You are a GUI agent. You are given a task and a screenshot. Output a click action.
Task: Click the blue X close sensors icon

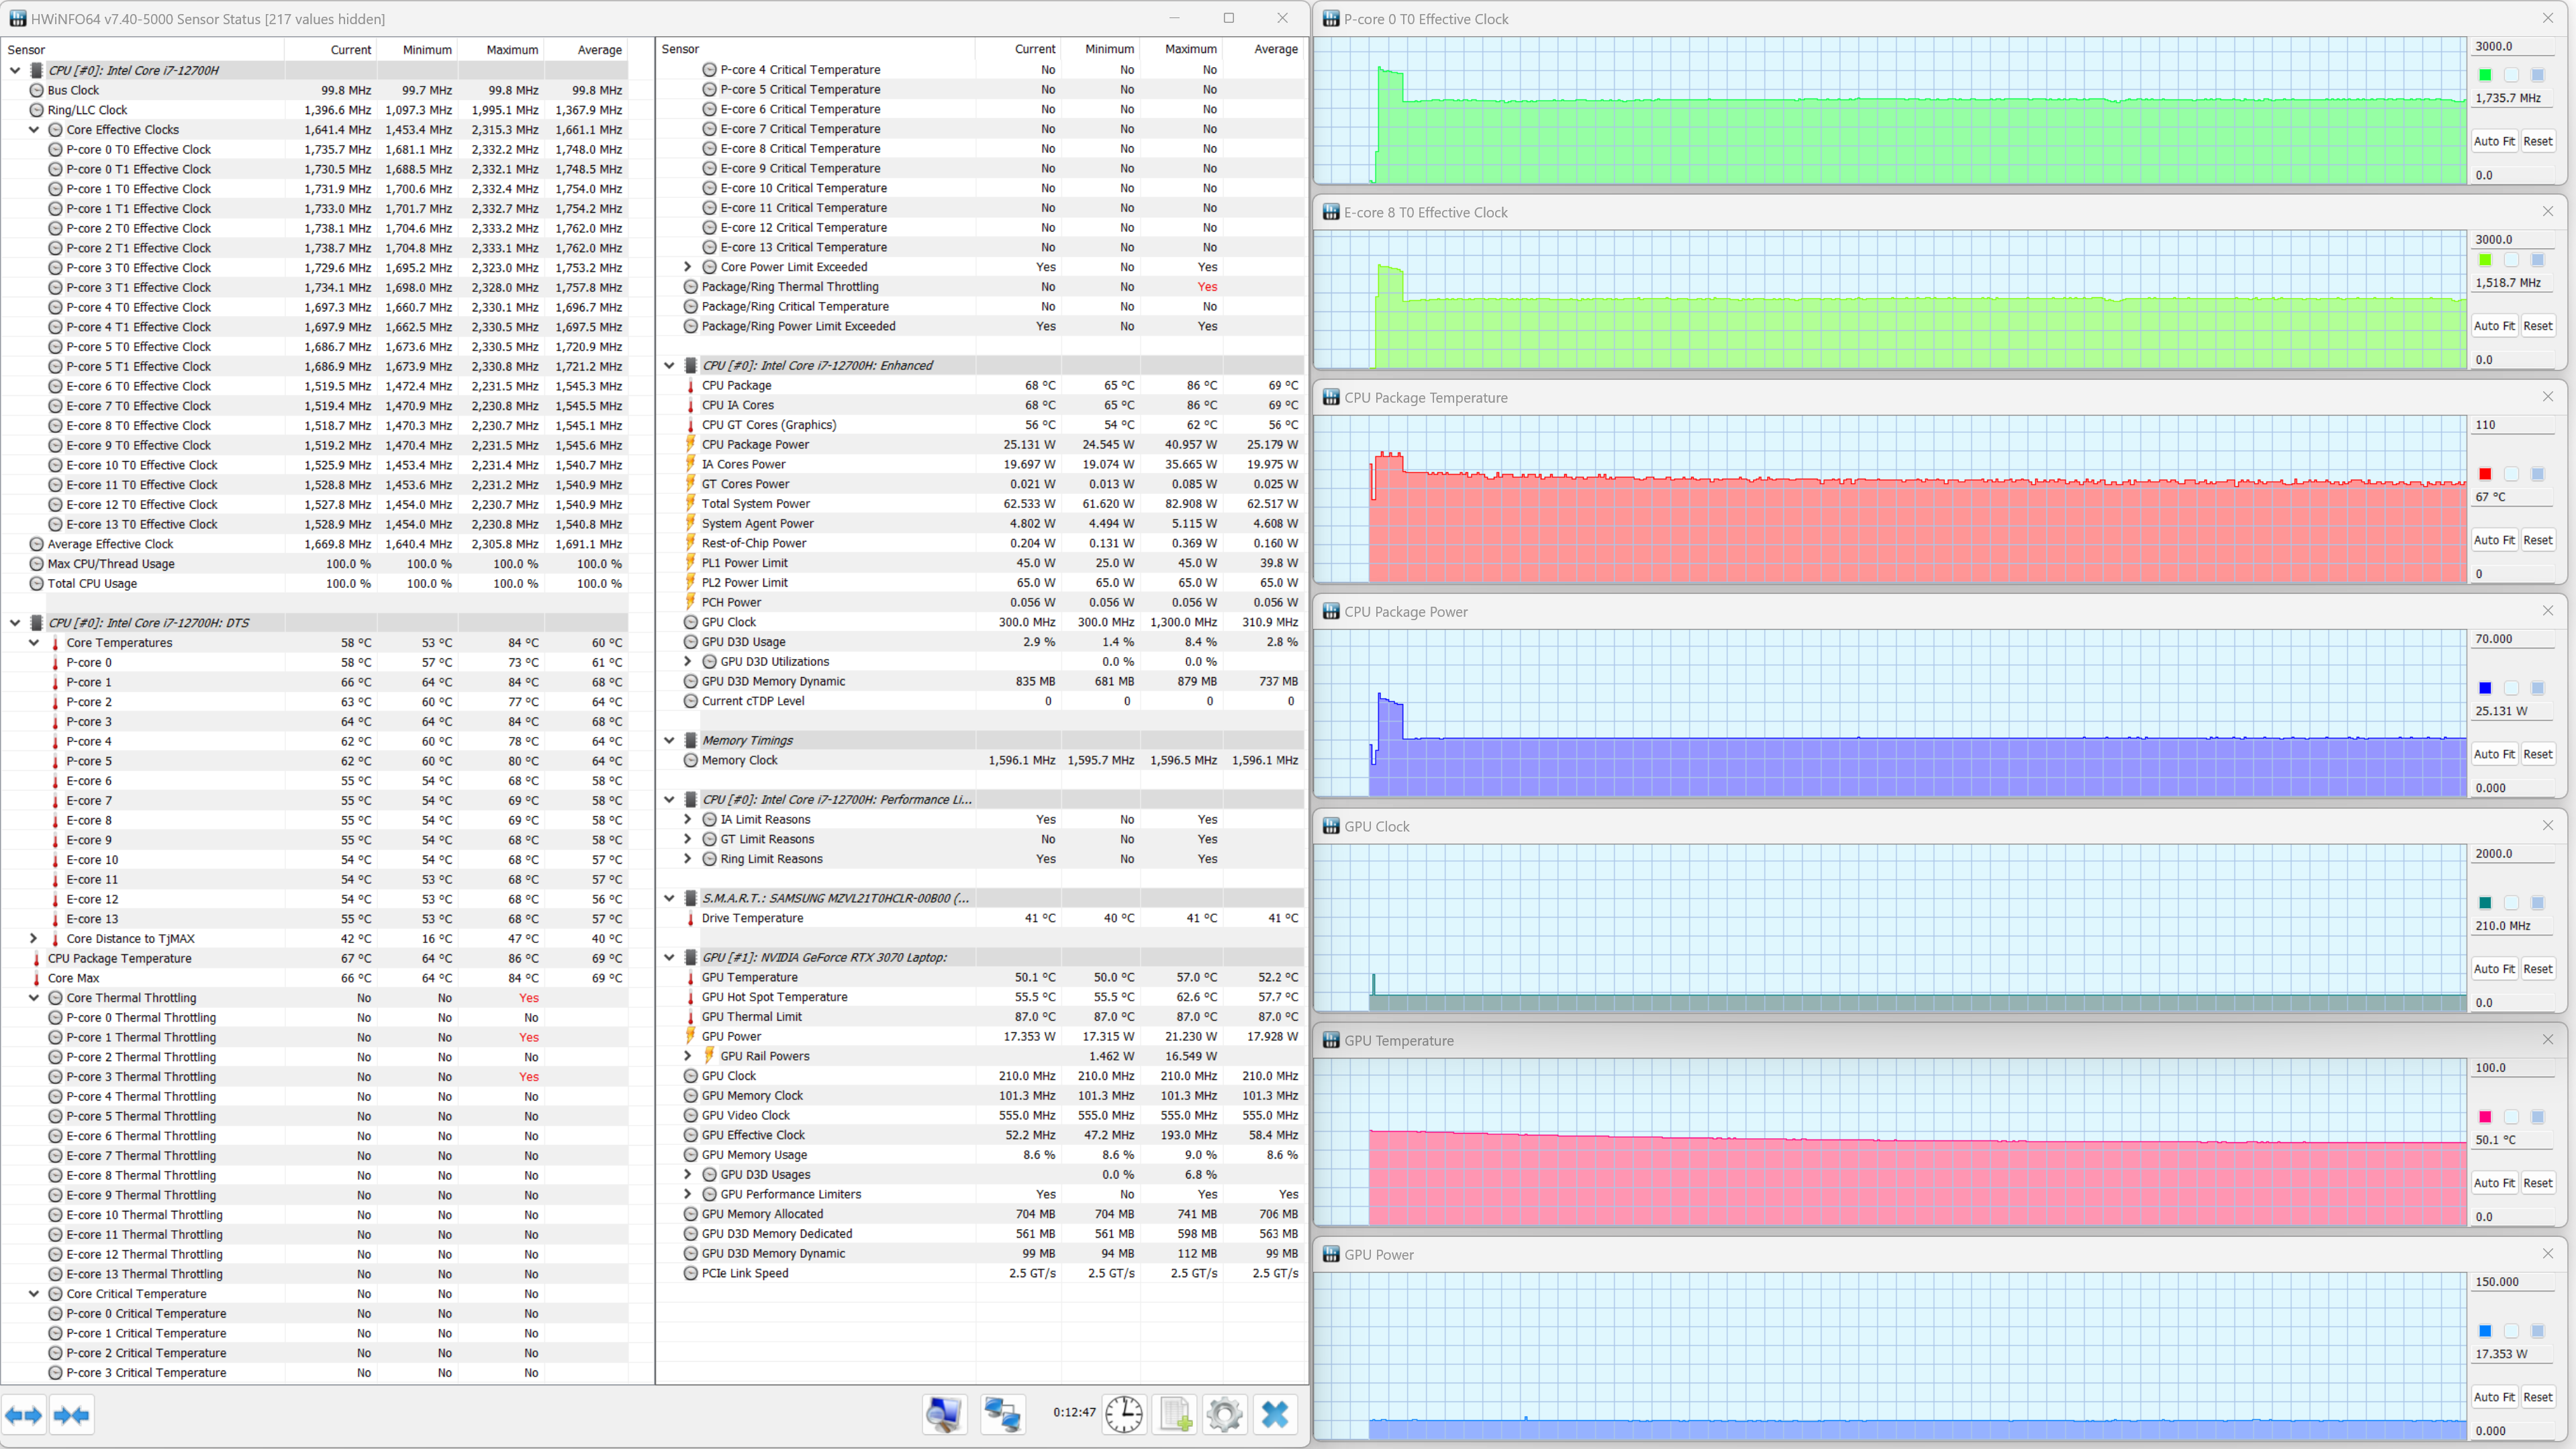[x=1275, y=1414]
